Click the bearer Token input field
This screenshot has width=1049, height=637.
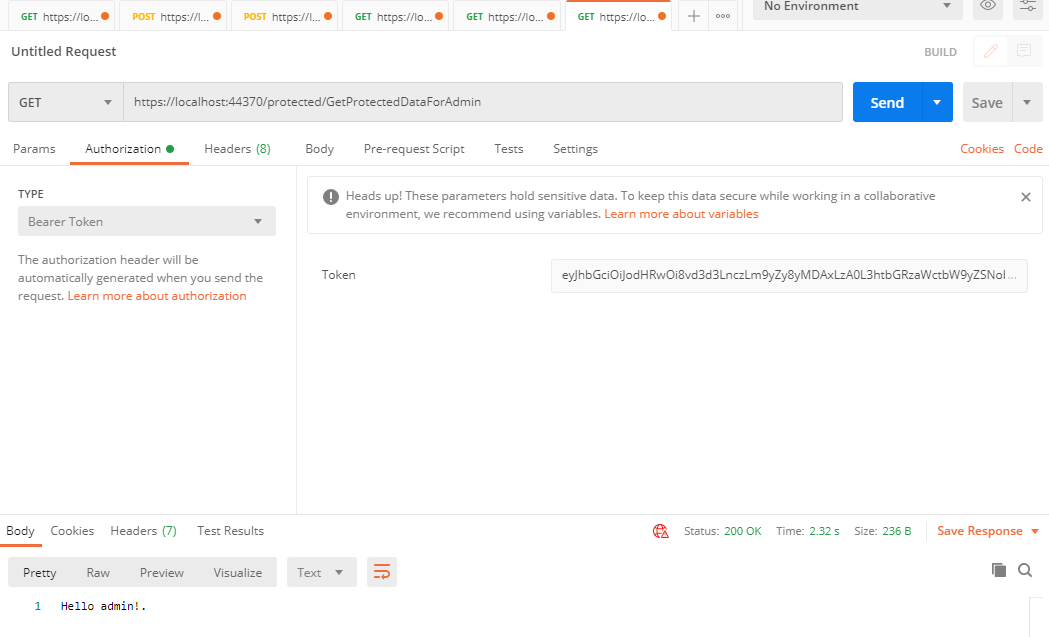click(790, 275)
